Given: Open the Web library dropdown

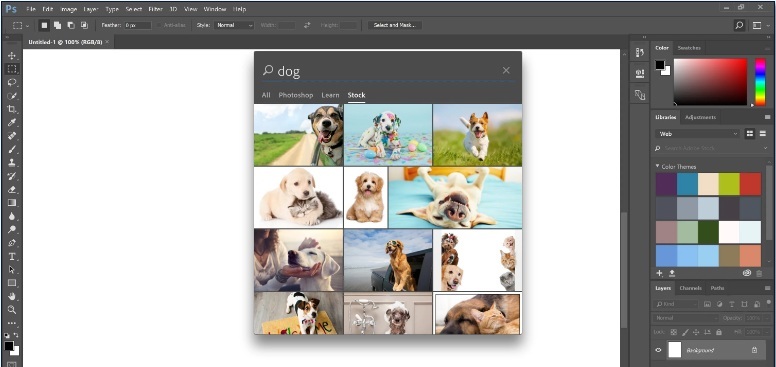Looking at the screenshot, I should [x=697, y=134].
